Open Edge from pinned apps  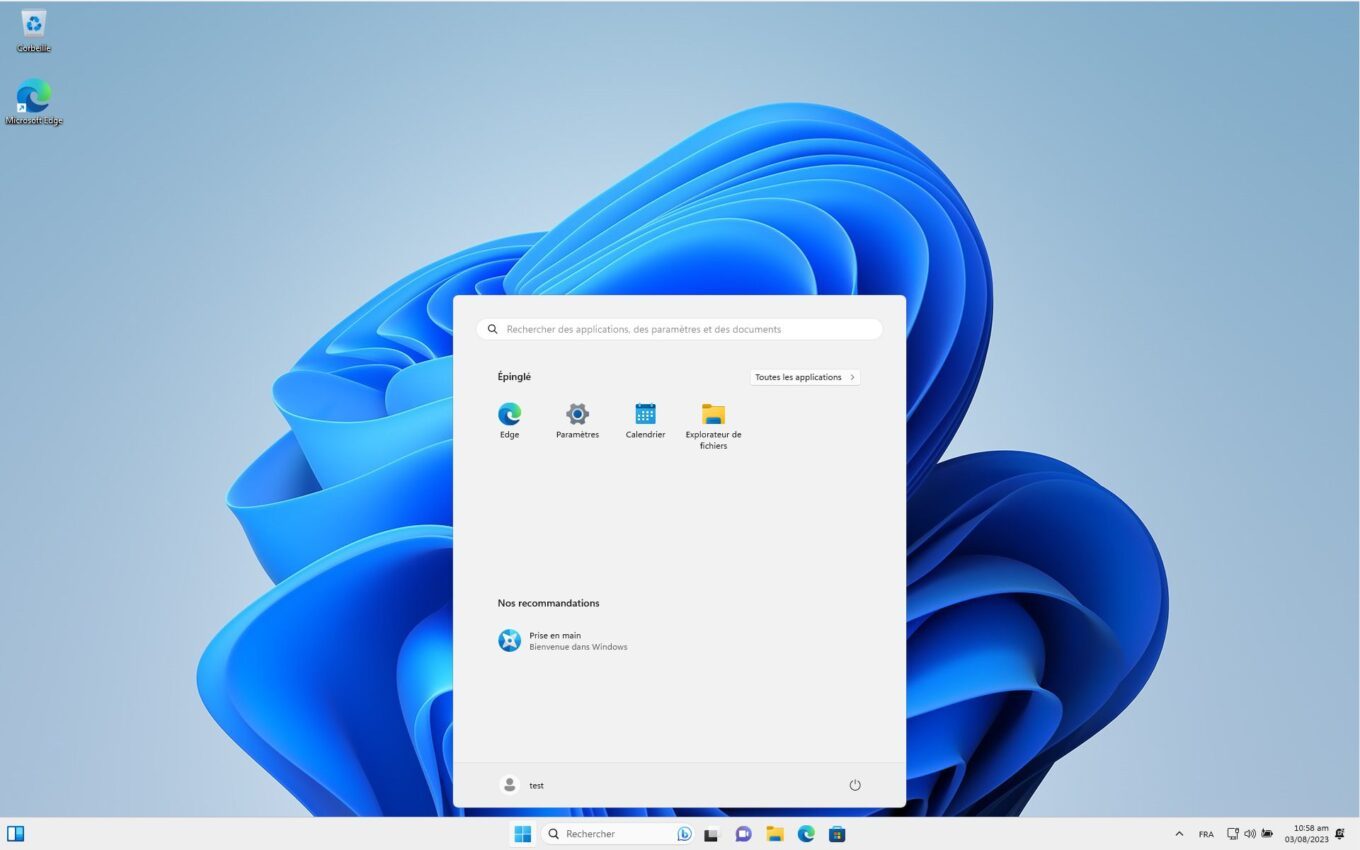[x=509, y=421]
